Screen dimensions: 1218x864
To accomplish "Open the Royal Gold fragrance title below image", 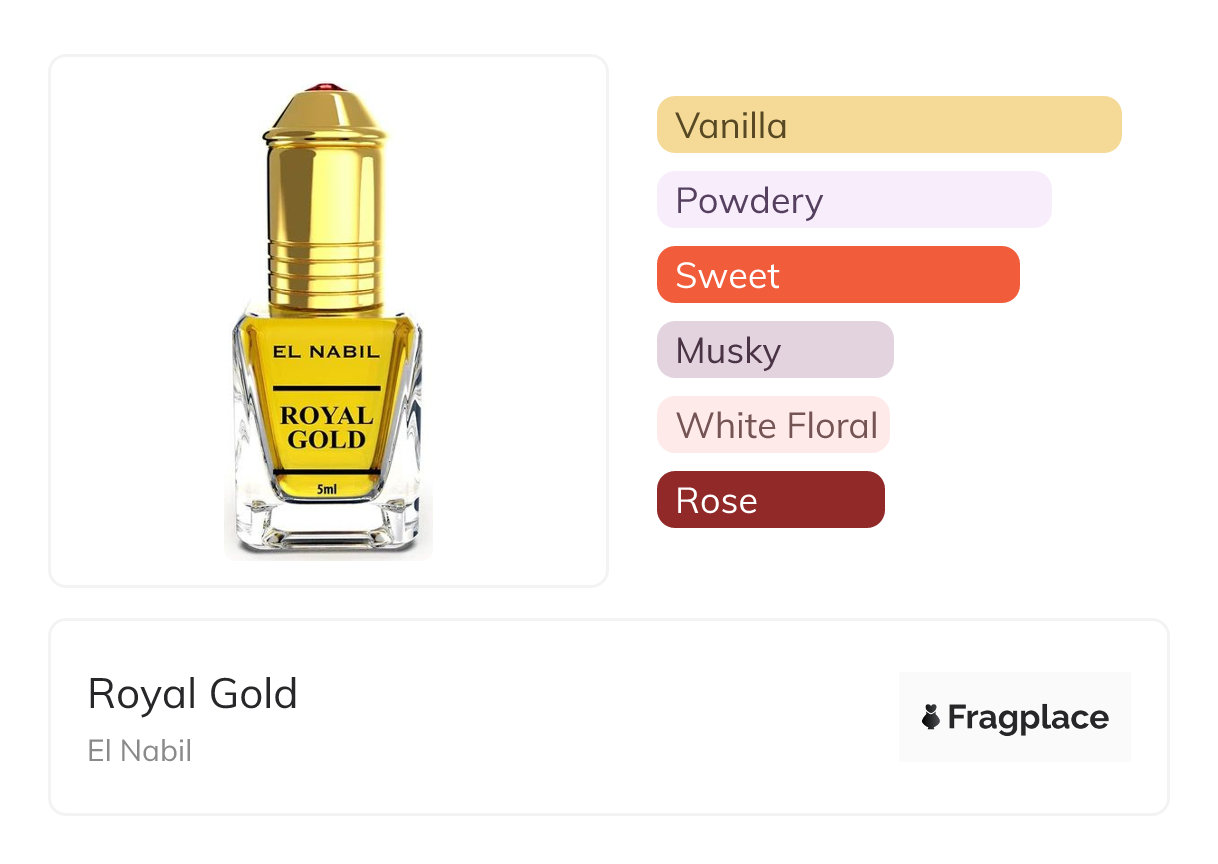I will (193, 694).
